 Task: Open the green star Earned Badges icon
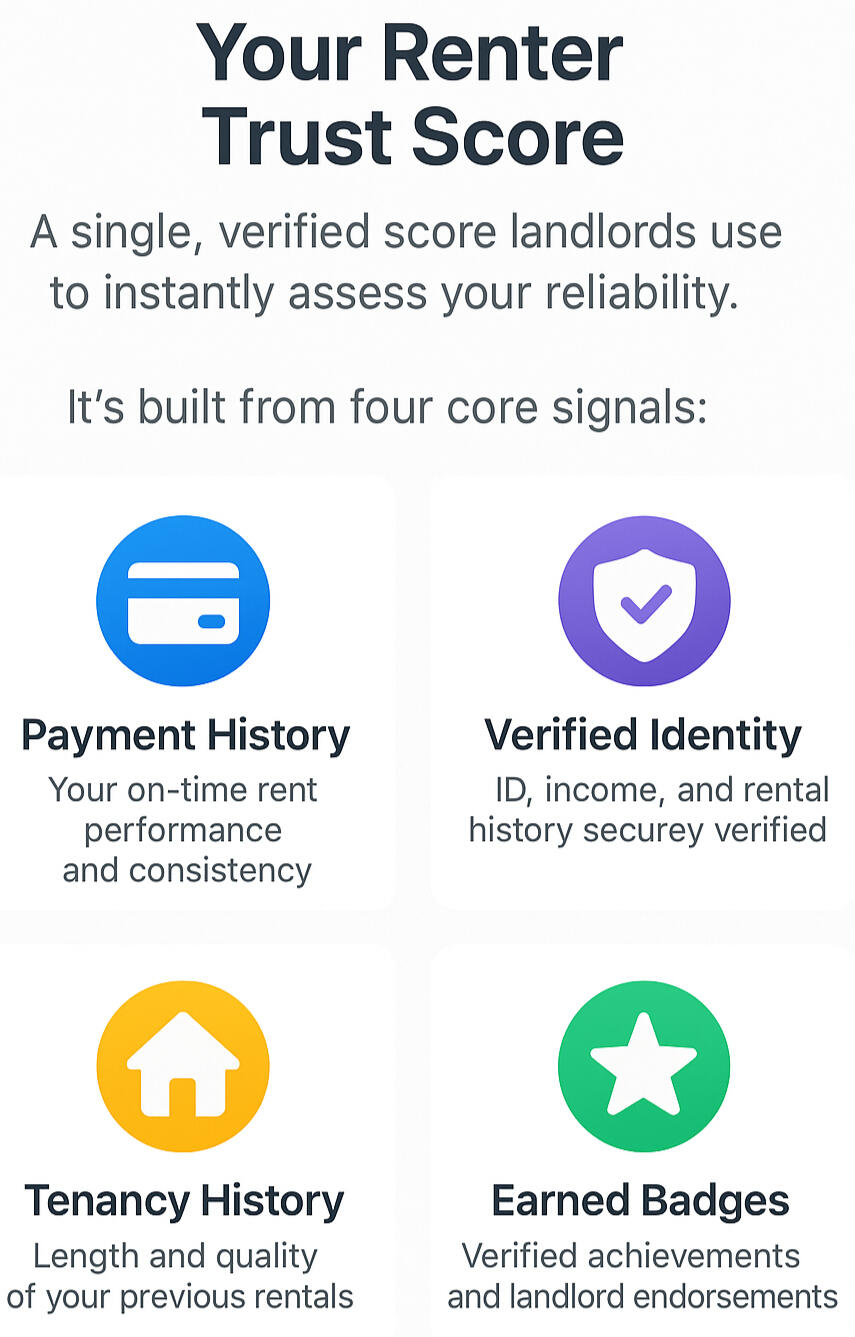(x=644, y=1066)
